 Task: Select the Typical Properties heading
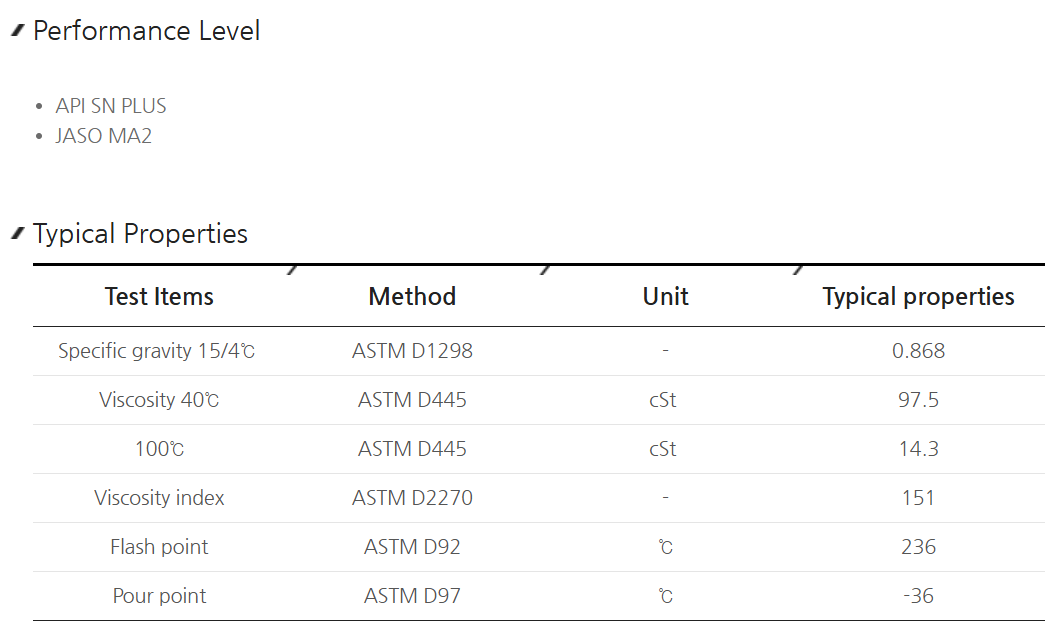pos(140,234)
